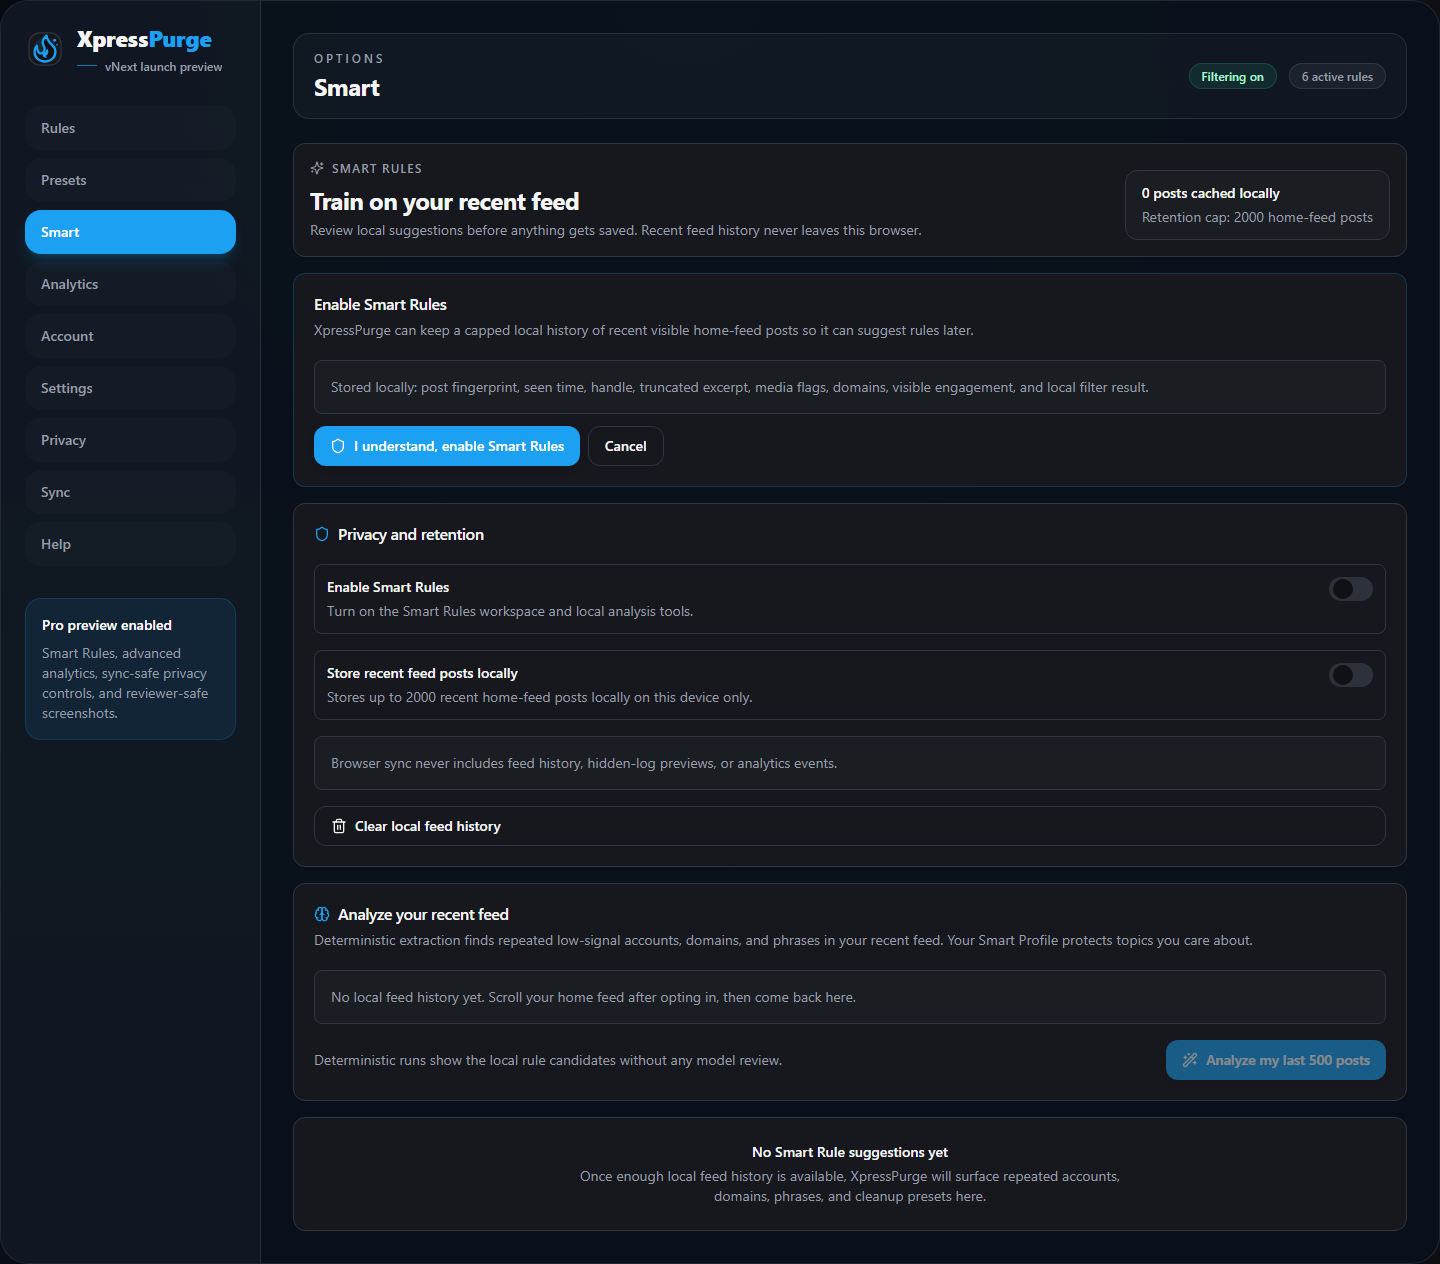Image resolution: width=1440 pixels, height=1264 pixels.
Task: Click the shield icon inside the enable Smart Rules button
Action: [338, 446]
